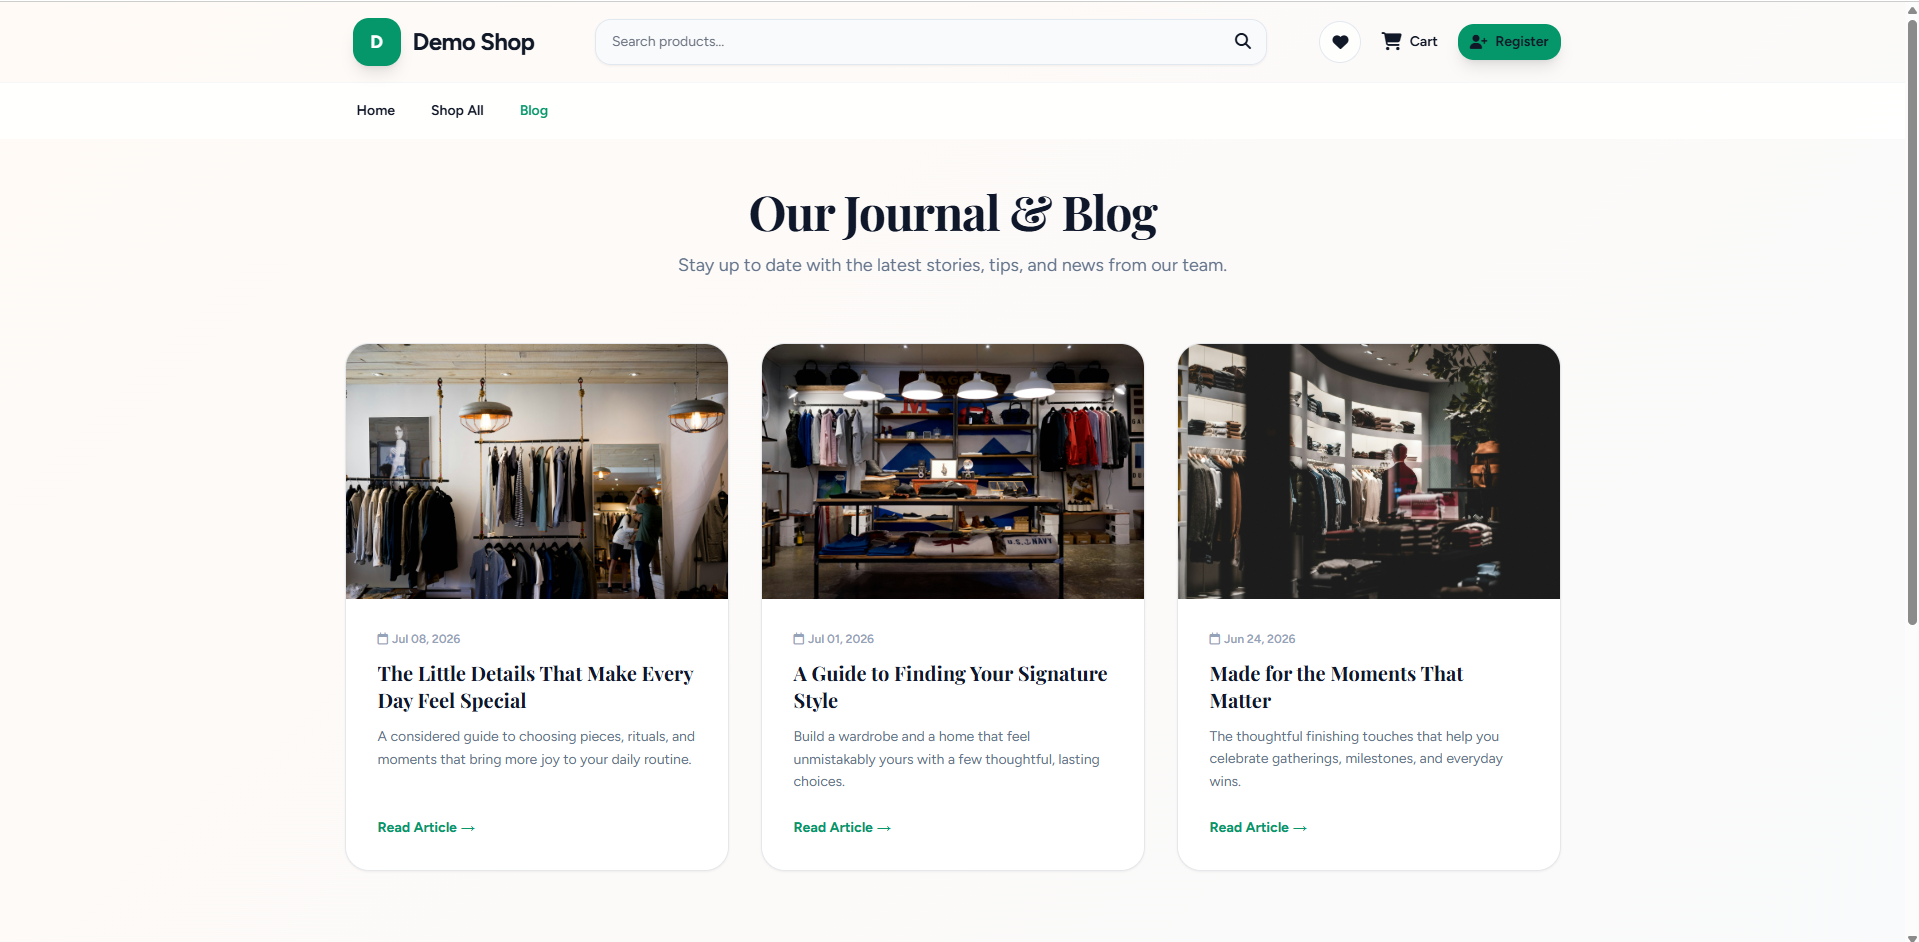Click the 'A considered guide to choosing pieces' excerpt

(x=536, y=748)
